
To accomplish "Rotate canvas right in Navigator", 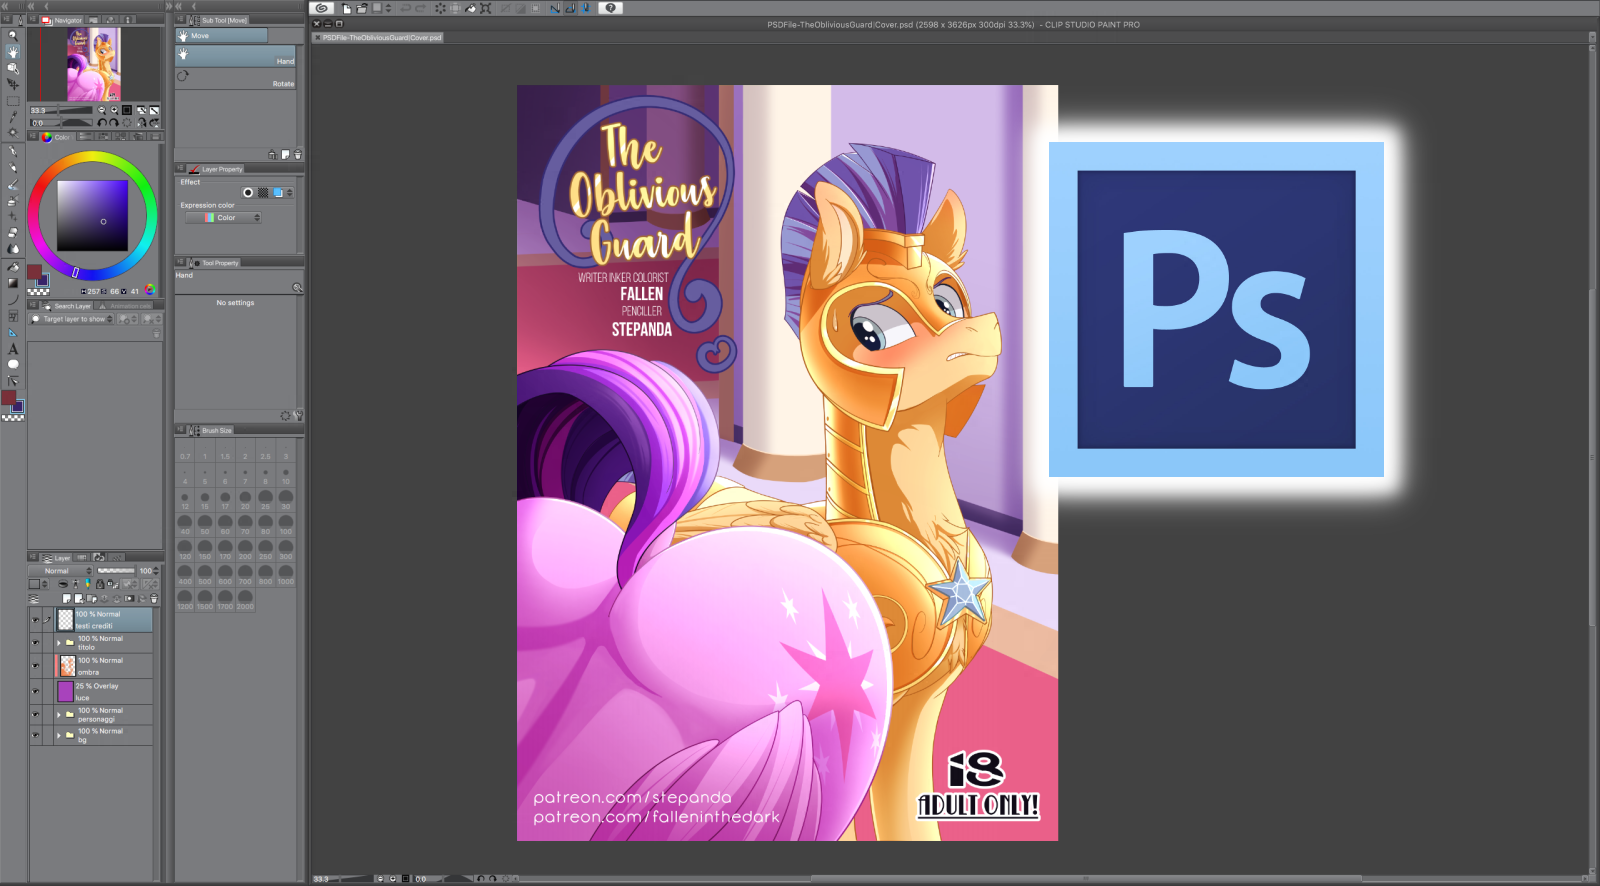I will click(114, 123).
